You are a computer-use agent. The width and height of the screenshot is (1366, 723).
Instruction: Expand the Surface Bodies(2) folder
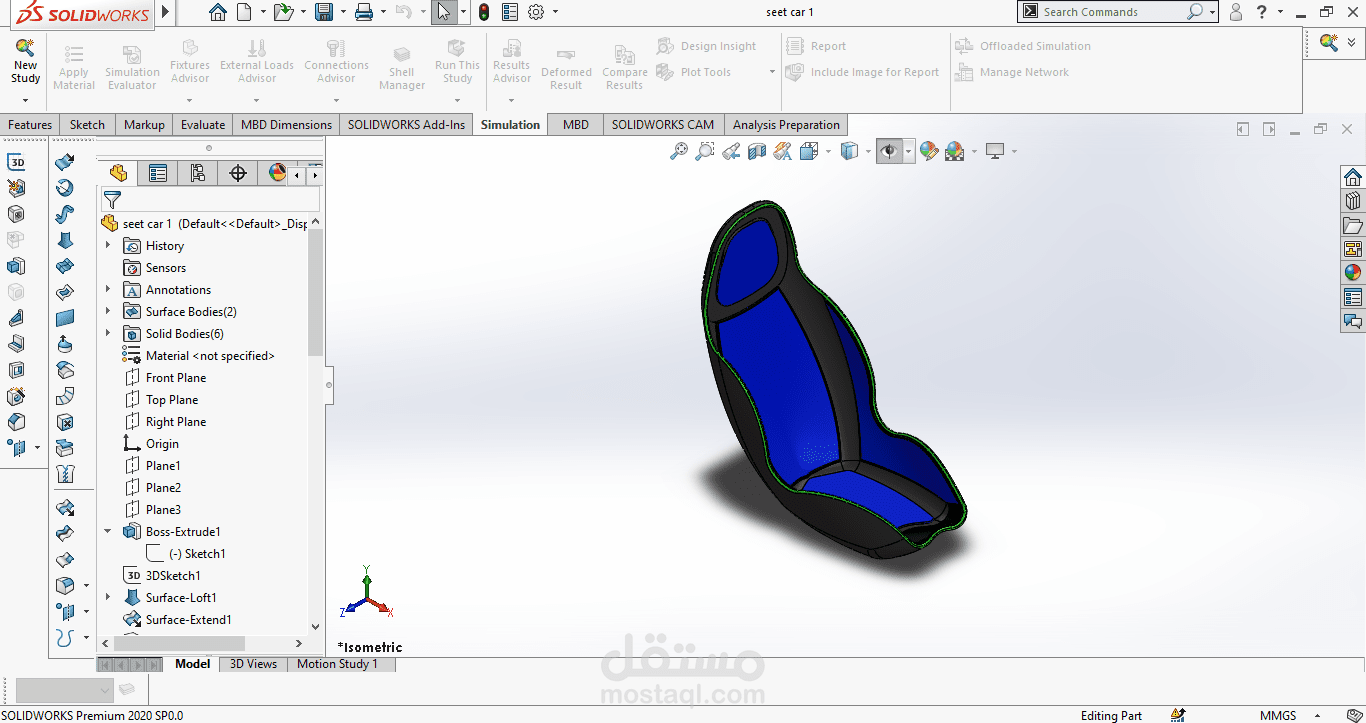pos(108,312)
